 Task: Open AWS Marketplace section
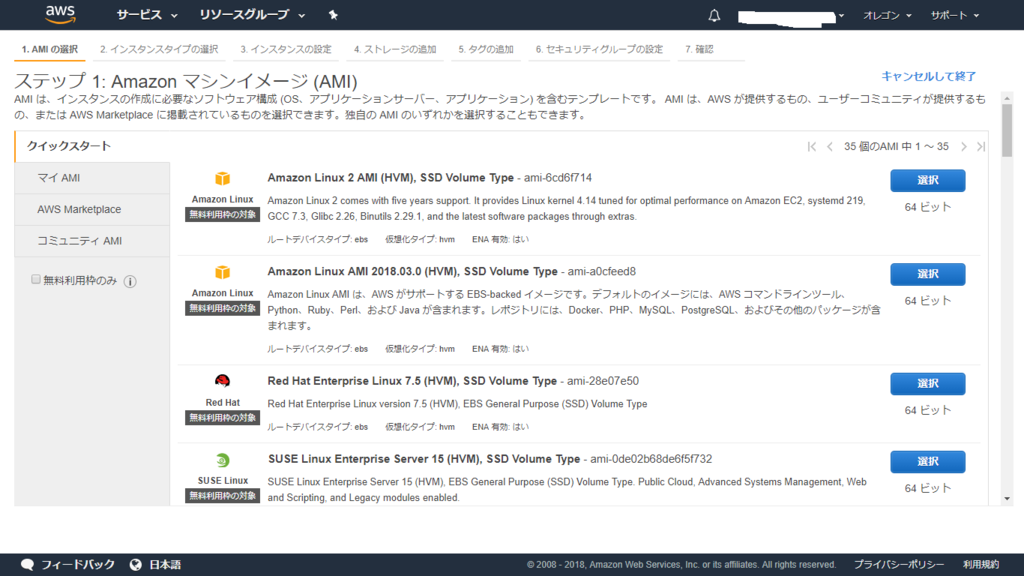click(92, 210)
